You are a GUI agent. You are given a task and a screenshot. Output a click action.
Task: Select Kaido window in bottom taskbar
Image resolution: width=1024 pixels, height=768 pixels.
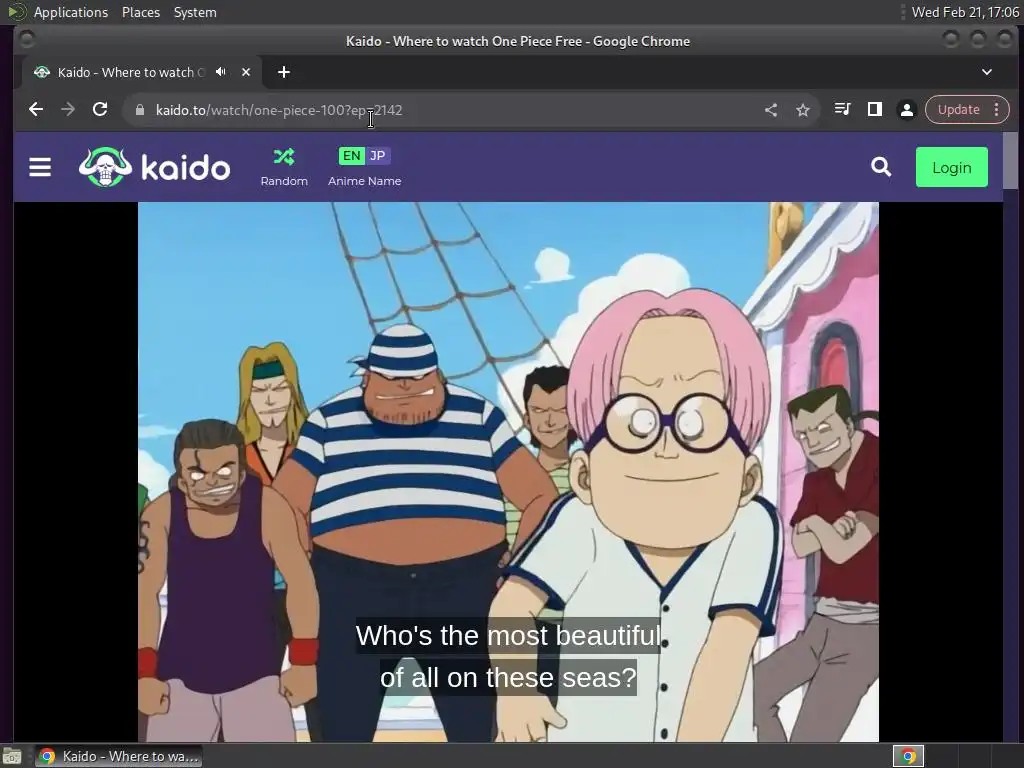[x=118, y=756]
